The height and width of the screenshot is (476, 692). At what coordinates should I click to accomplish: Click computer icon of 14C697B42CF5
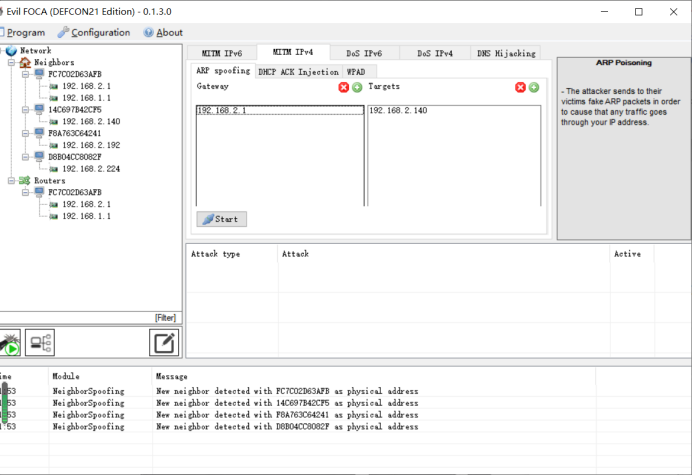(39, 109)
